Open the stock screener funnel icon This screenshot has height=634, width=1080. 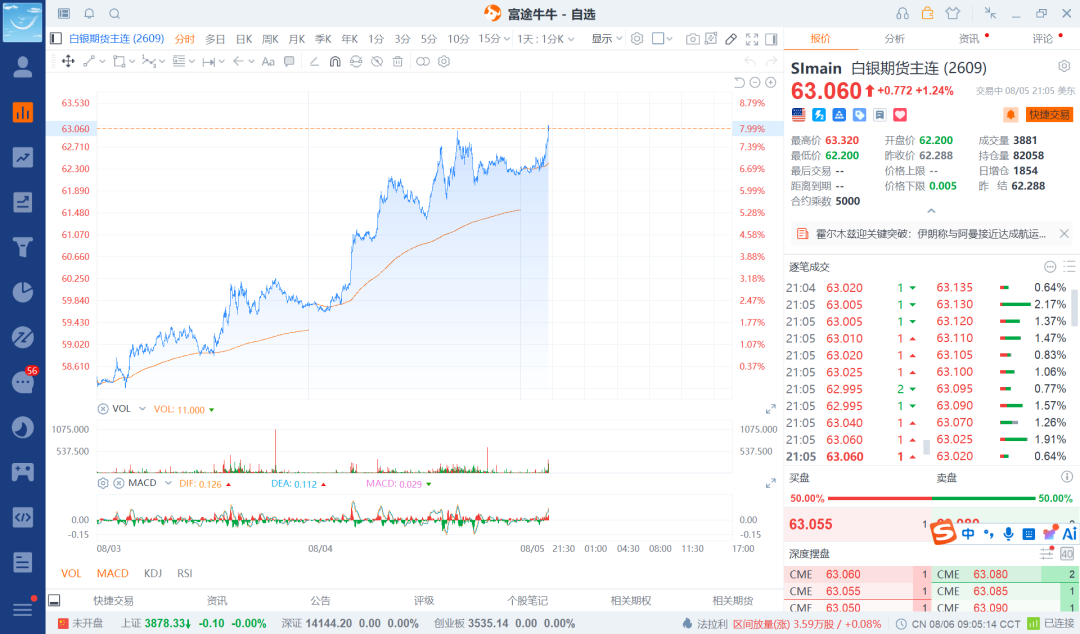[x=23, y=247]
